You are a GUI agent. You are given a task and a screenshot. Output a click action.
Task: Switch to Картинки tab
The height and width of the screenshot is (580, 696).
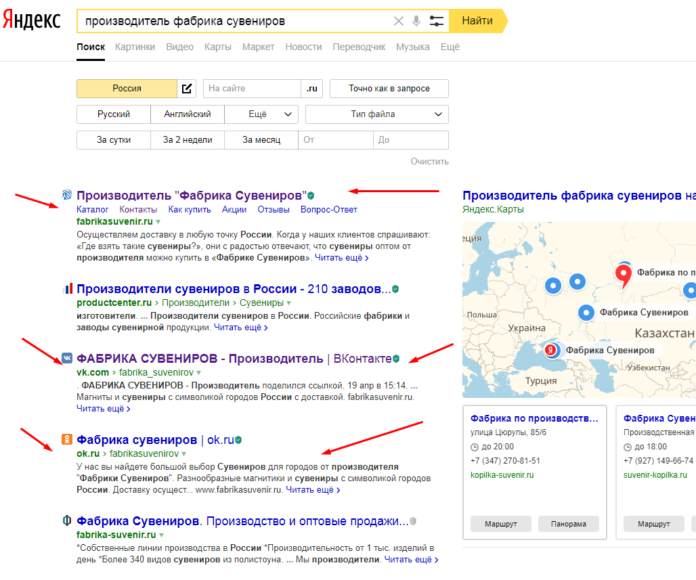(x=135, y=47)
